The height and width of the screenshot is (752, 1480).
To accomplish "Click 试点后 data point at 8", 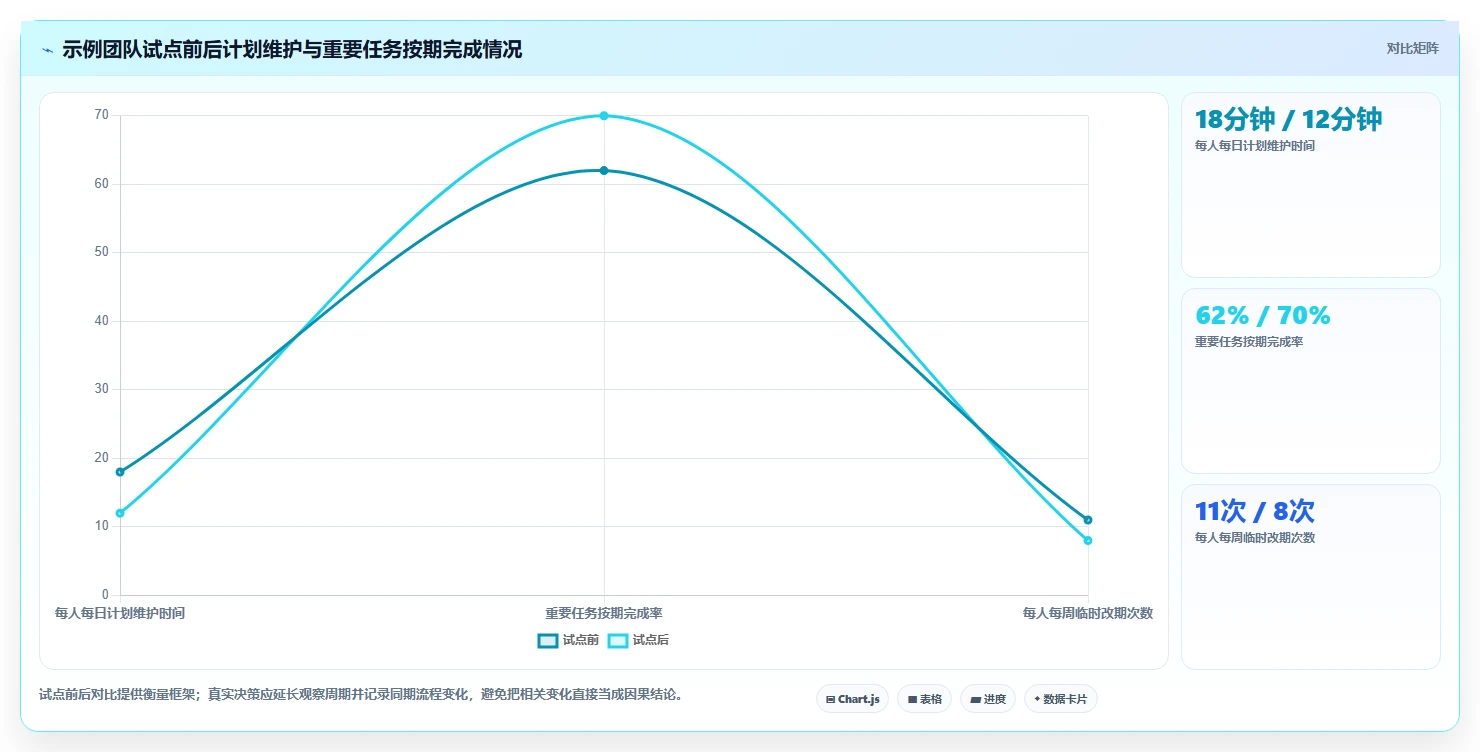I will click(1088, 540).
